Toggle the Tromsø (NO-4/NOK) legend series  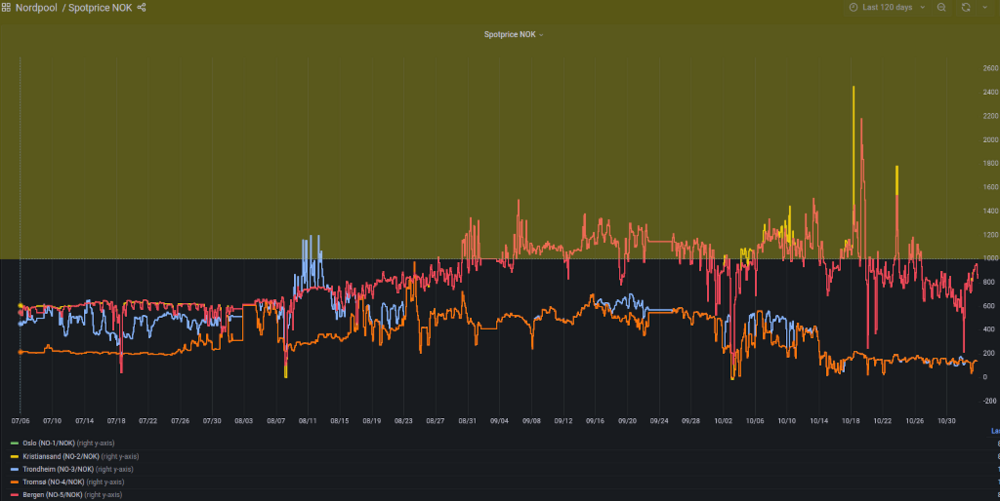60,481
